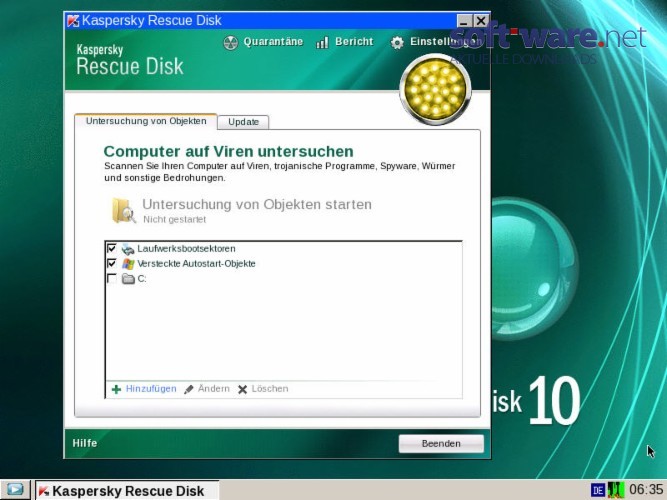
Task: Click the Bericht bar chart icon
Action: (322, 42)
